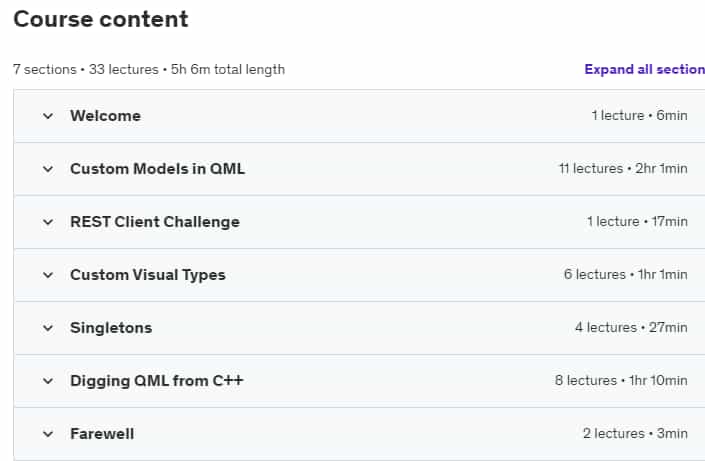Click the '8 lectures • 1hr 10min' label
This screenshot has height=461, width=705.
coord(621,380)
